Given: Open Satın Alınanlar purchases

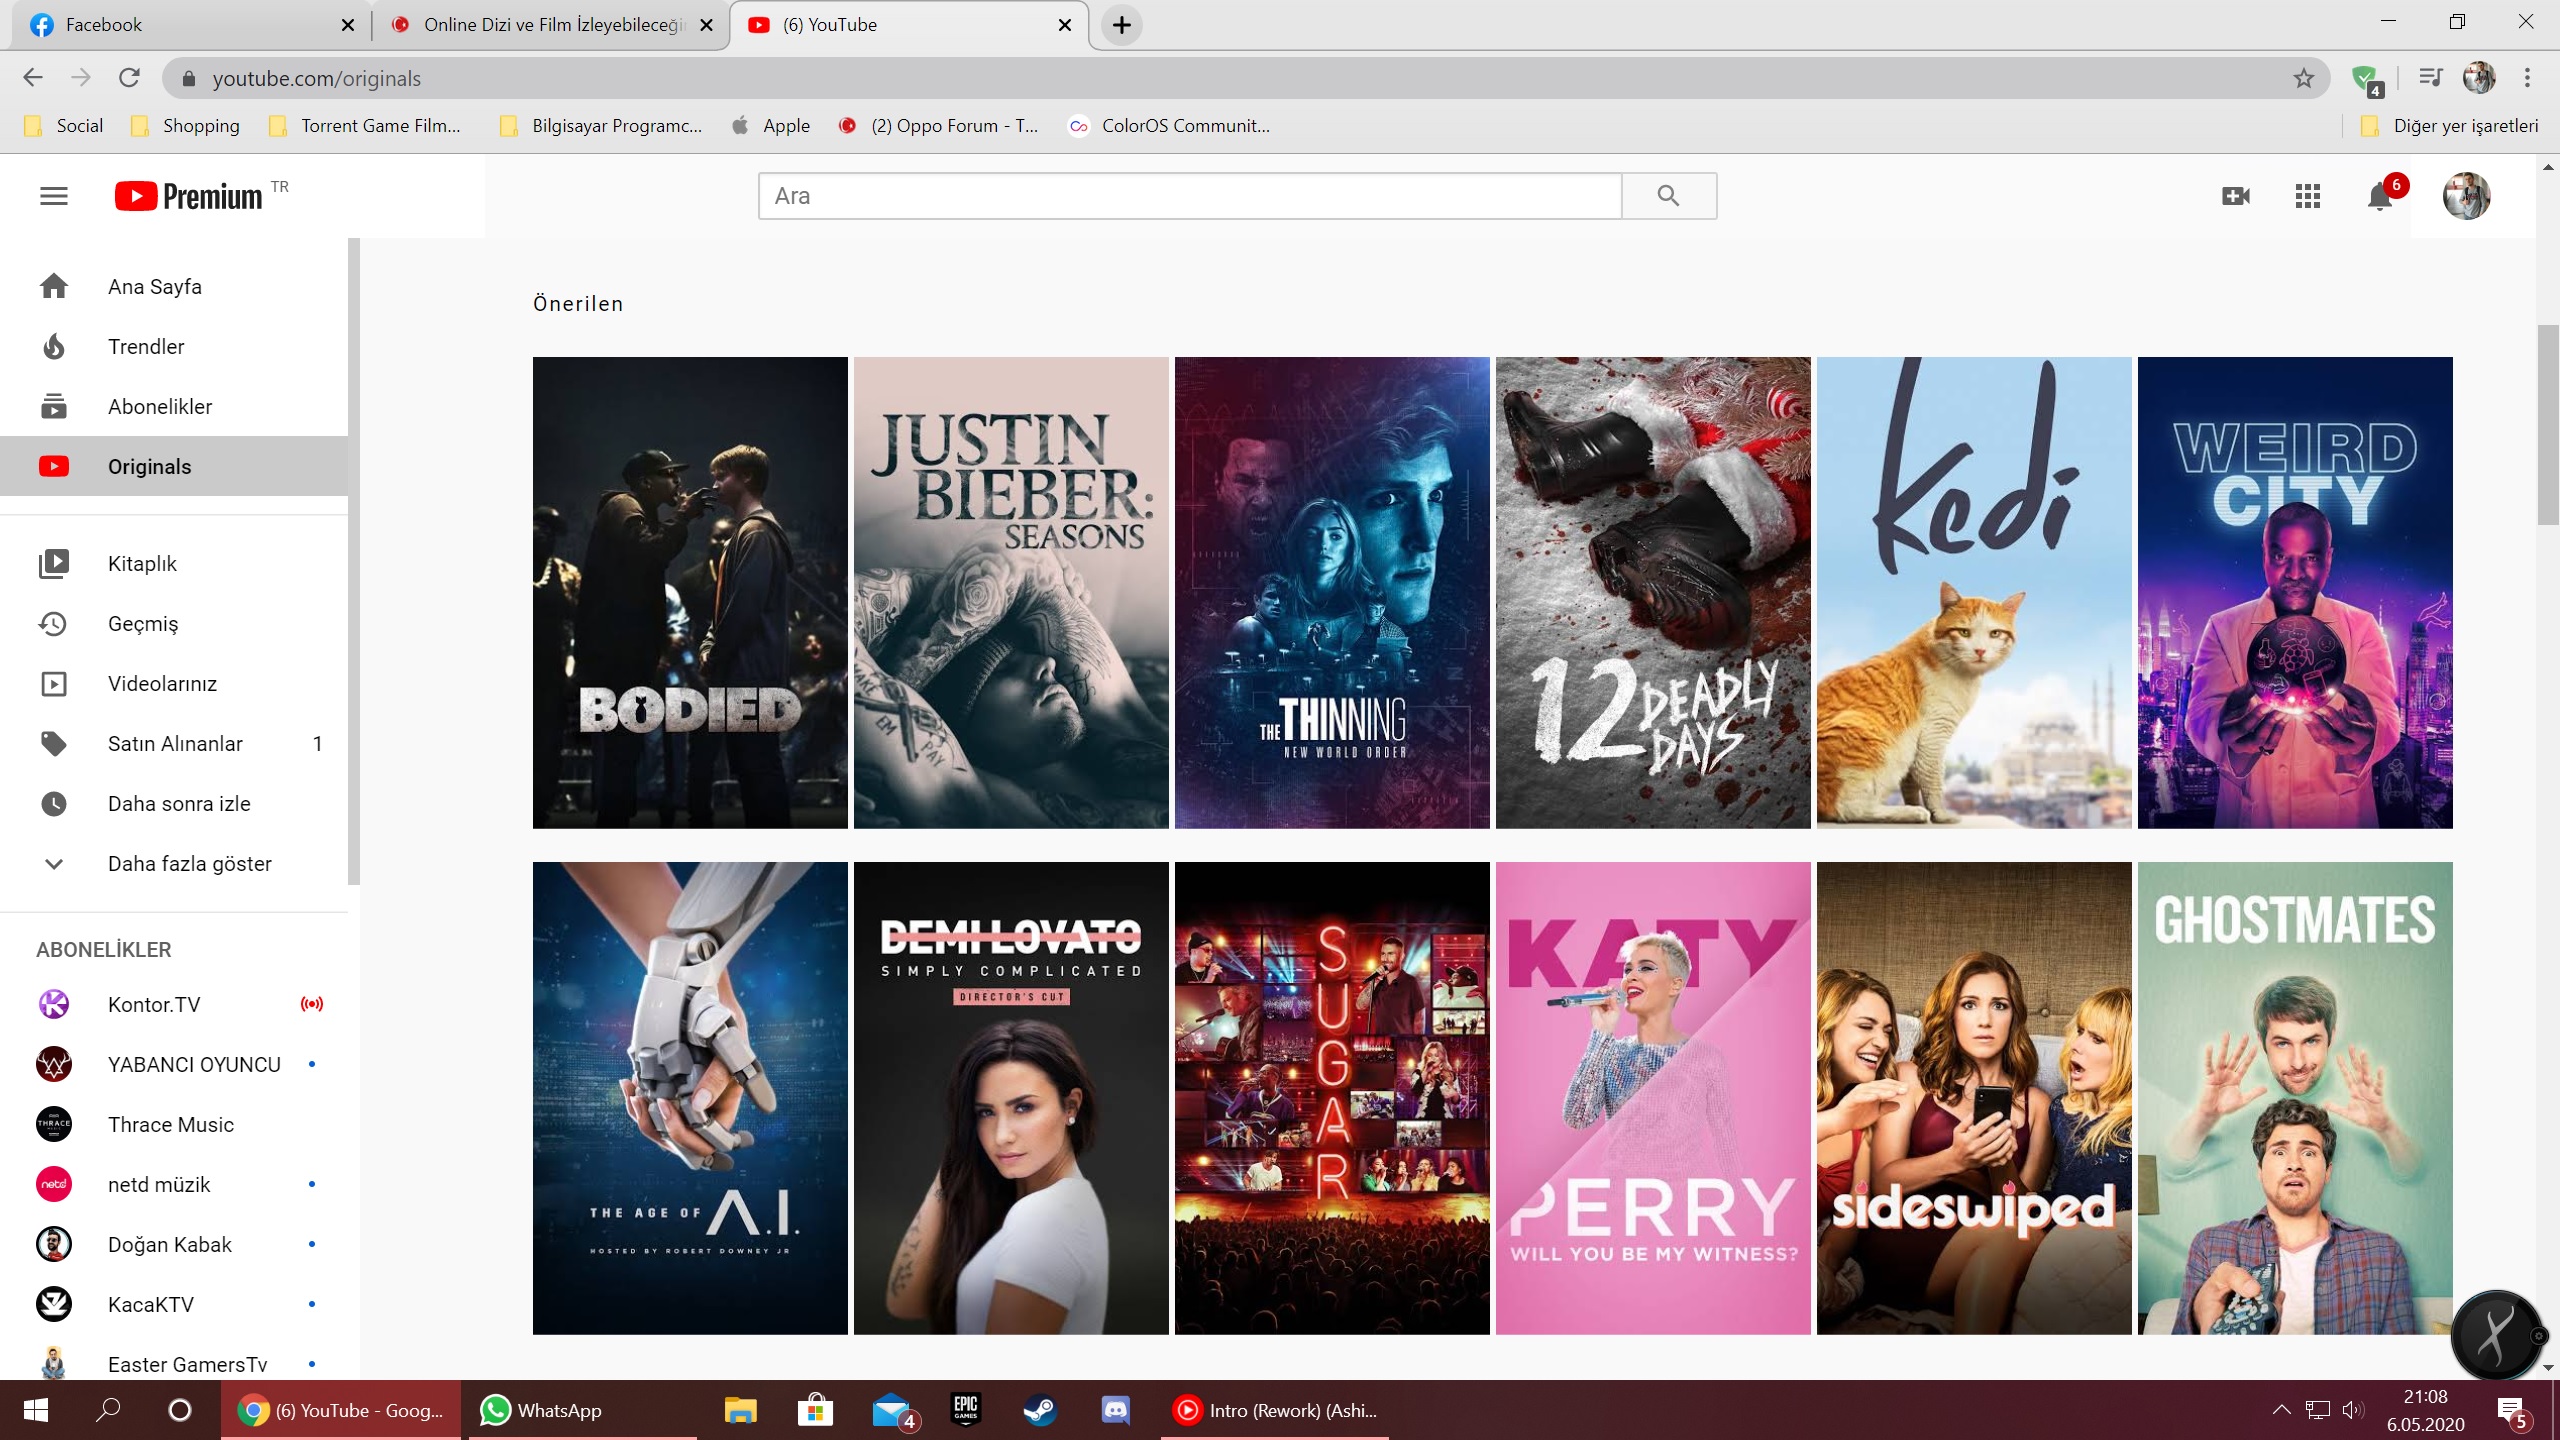Looking at the screenshot, I should (x=174, y=744).
